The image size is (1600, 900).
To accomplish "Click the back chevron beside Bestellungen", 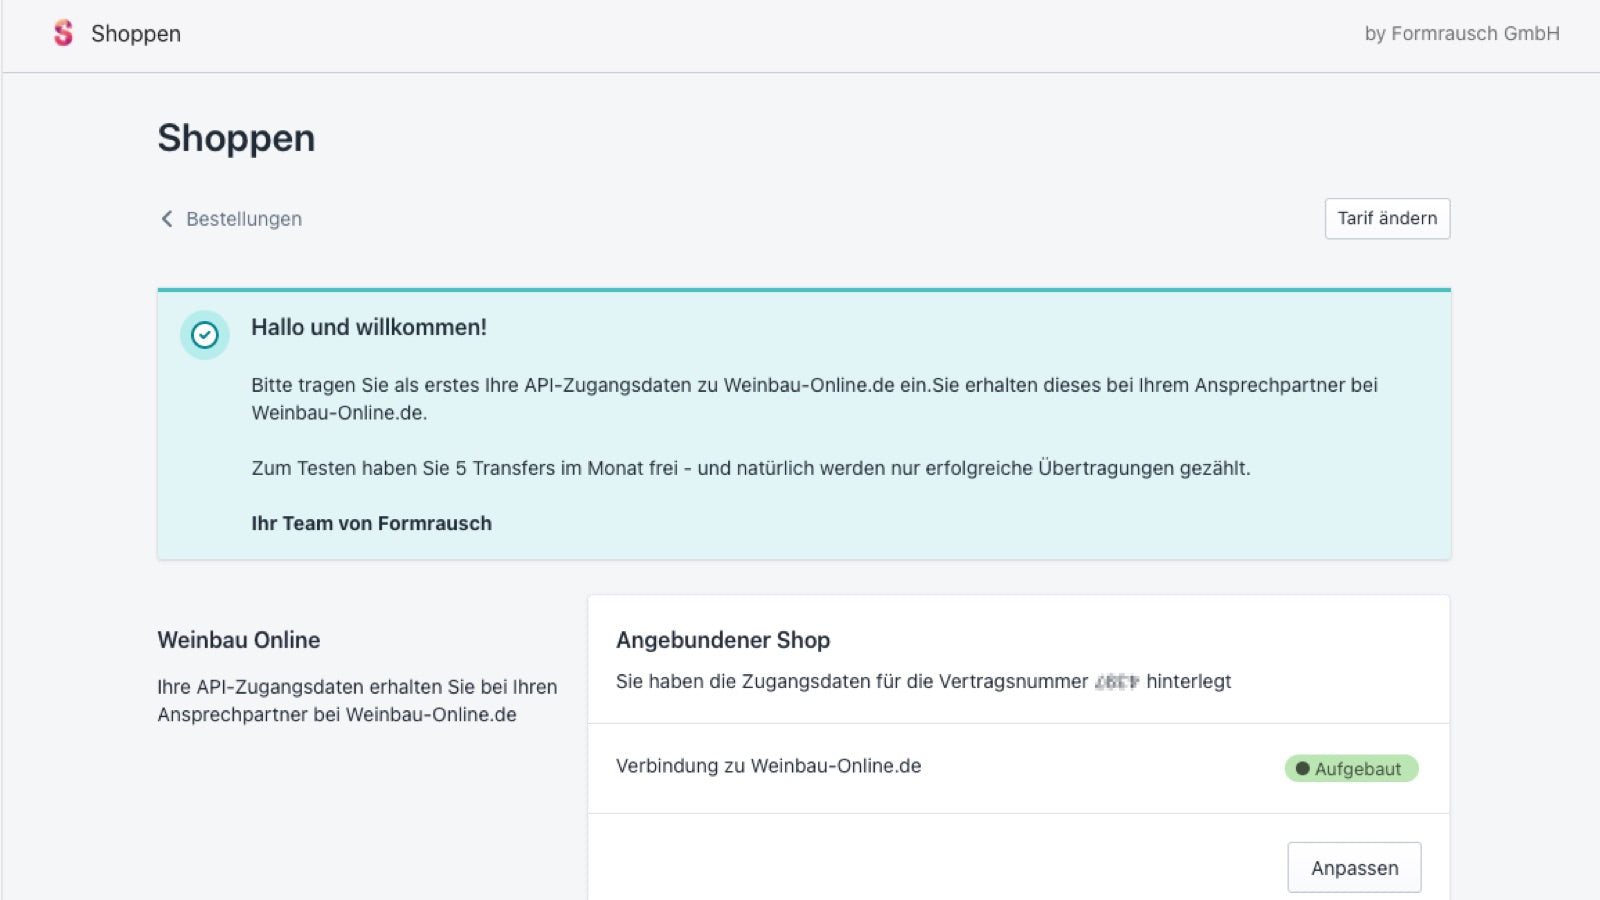I will (x=167, y=218).
